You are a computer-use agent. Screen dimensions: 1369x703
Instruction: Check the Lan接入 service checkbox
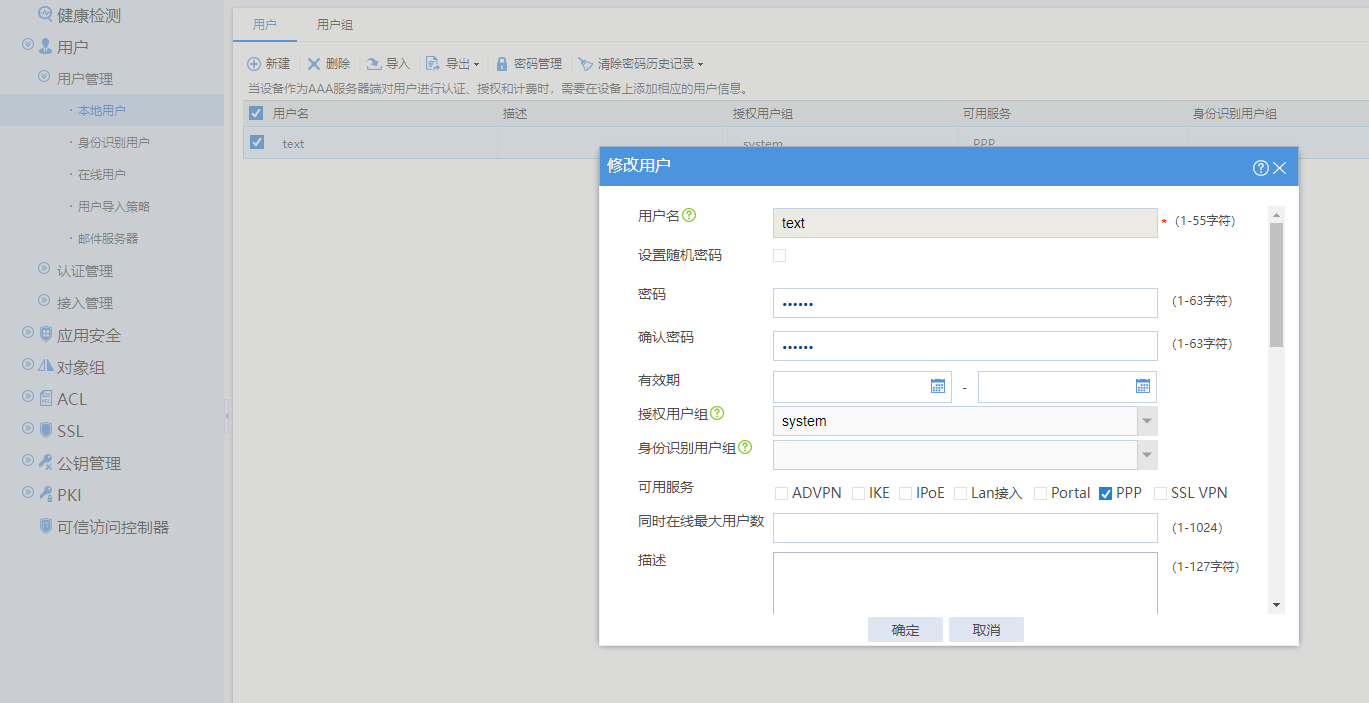[x=960, y=493]
